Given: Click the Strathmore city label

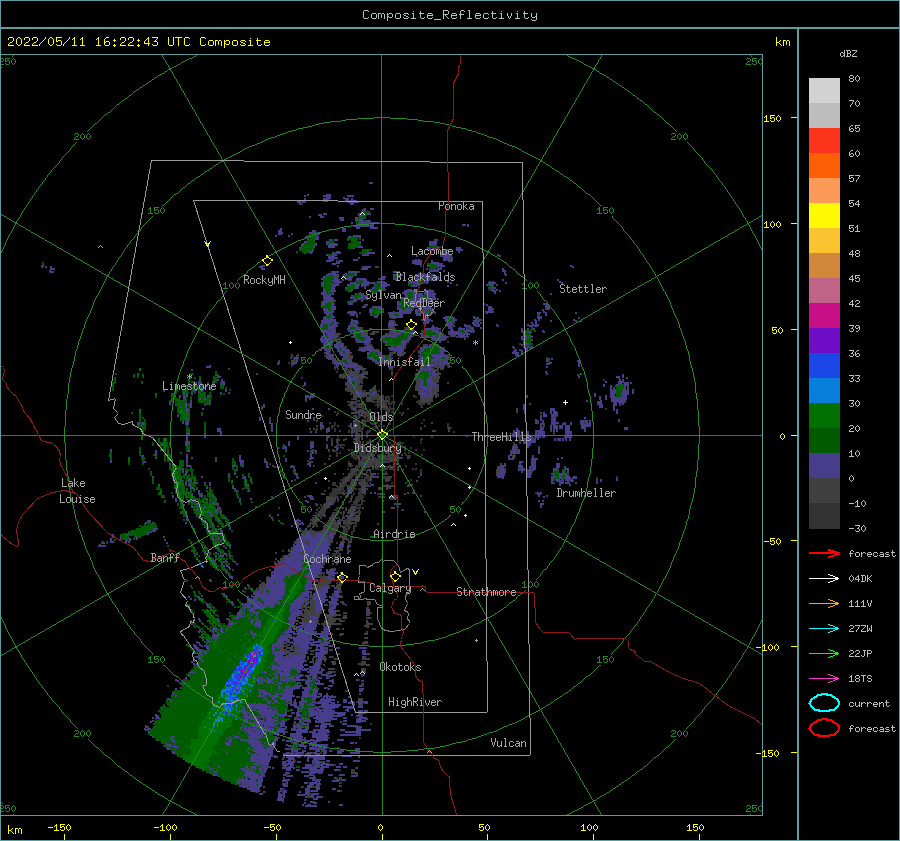Looking at the screenshot, I should (486, 592).
